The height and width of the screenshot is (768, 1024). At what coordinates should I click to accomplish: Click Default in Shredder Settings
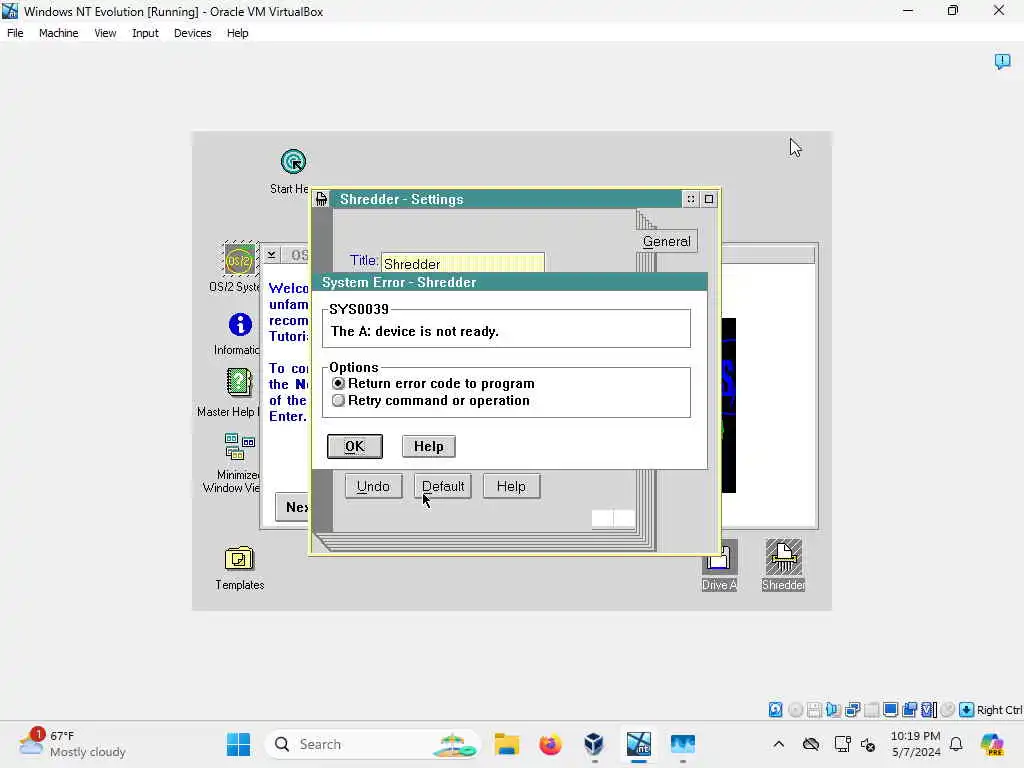click(x=443, y=487)
